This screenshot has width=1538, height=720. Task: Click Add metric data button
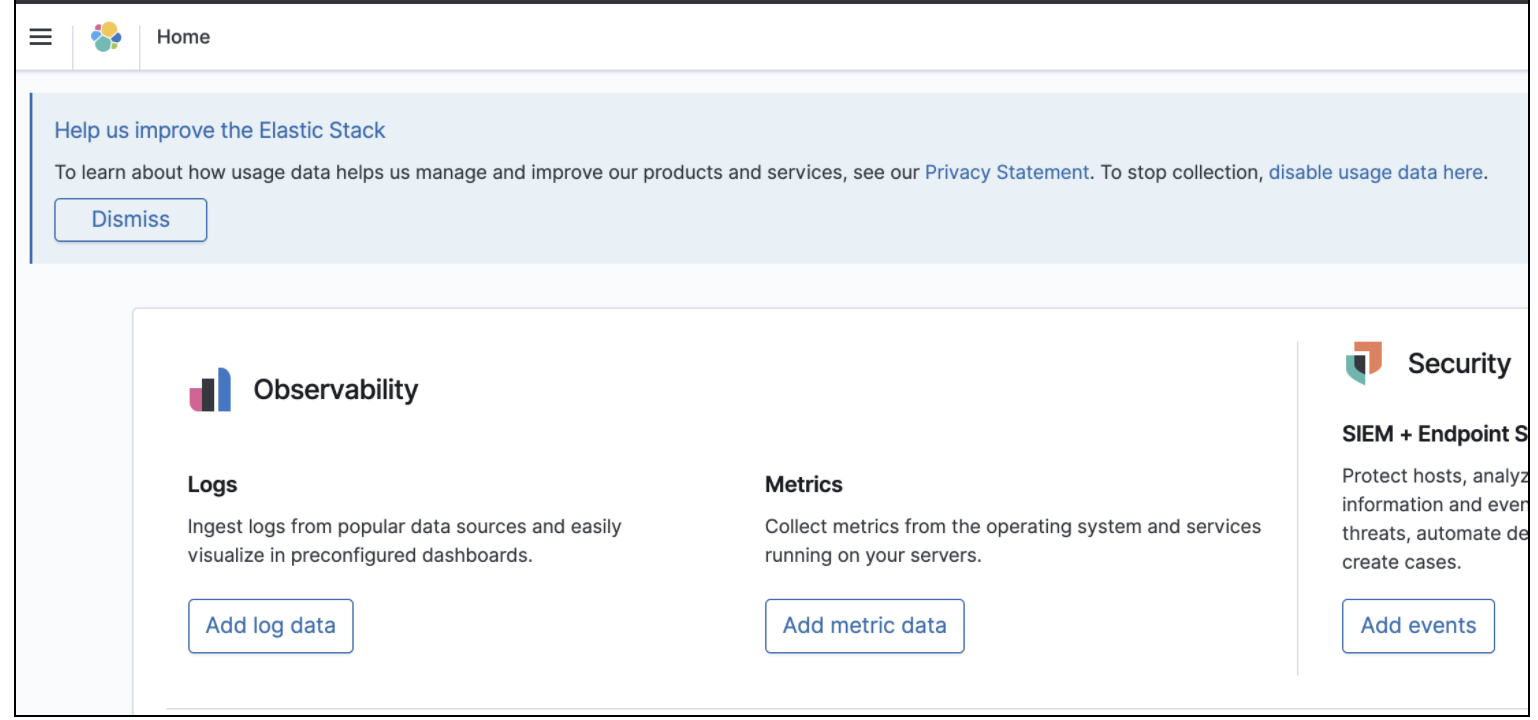tap(865, 626)
